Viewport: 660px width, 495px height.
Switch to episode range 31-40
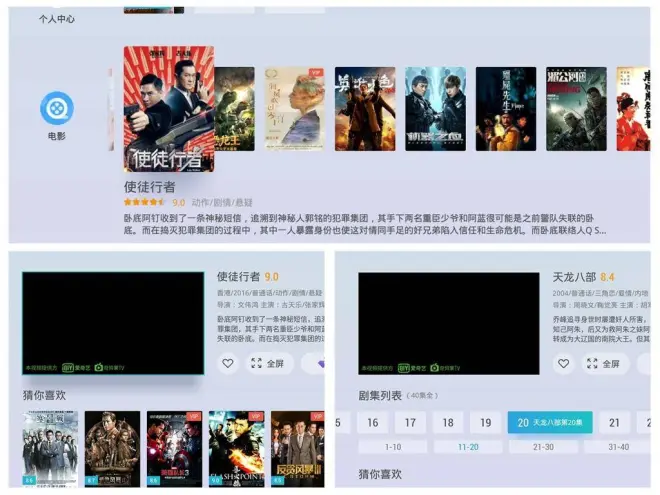619,447
